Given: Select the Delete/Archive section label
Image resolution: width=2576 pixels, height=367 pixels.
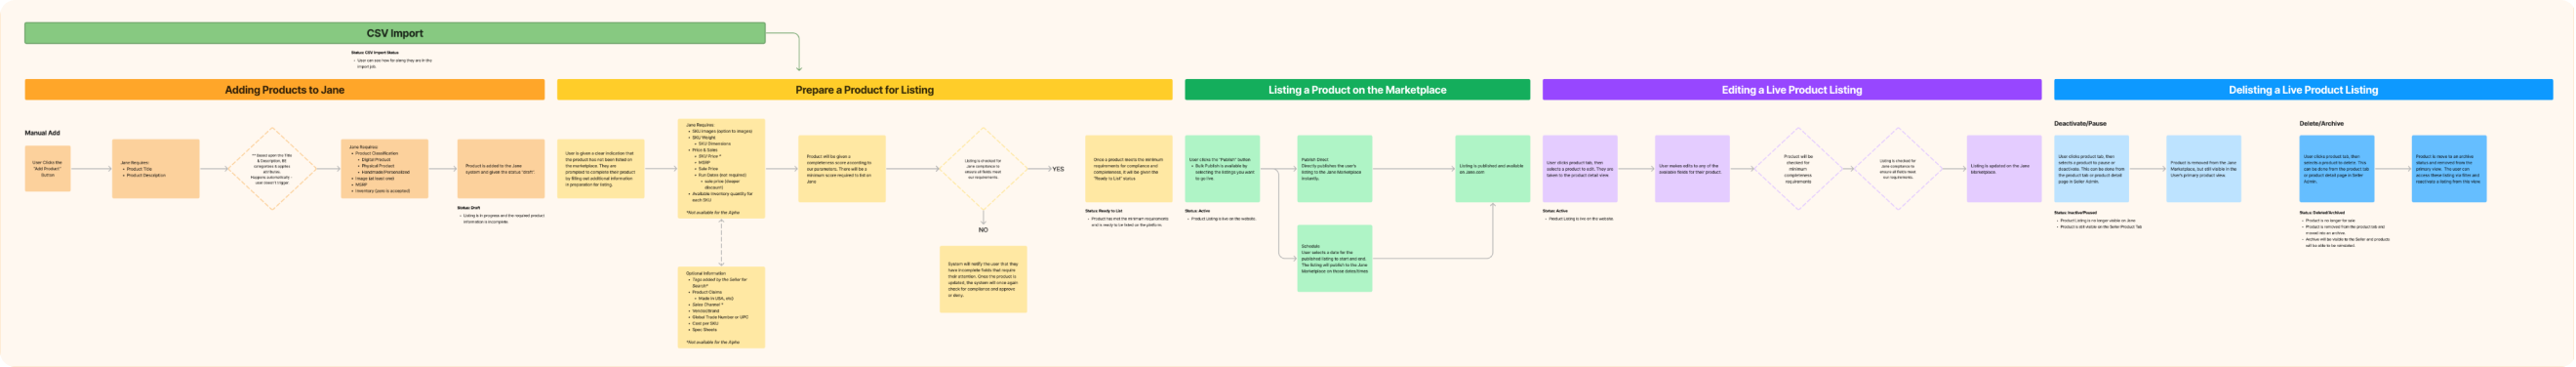Looking at the screenshot, I should click(2321, 124).
